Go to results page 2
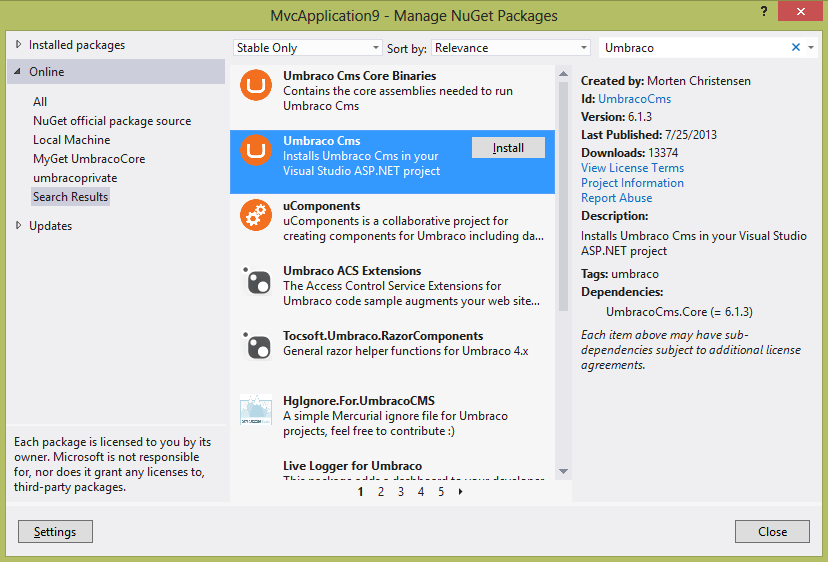 (381, 492)
